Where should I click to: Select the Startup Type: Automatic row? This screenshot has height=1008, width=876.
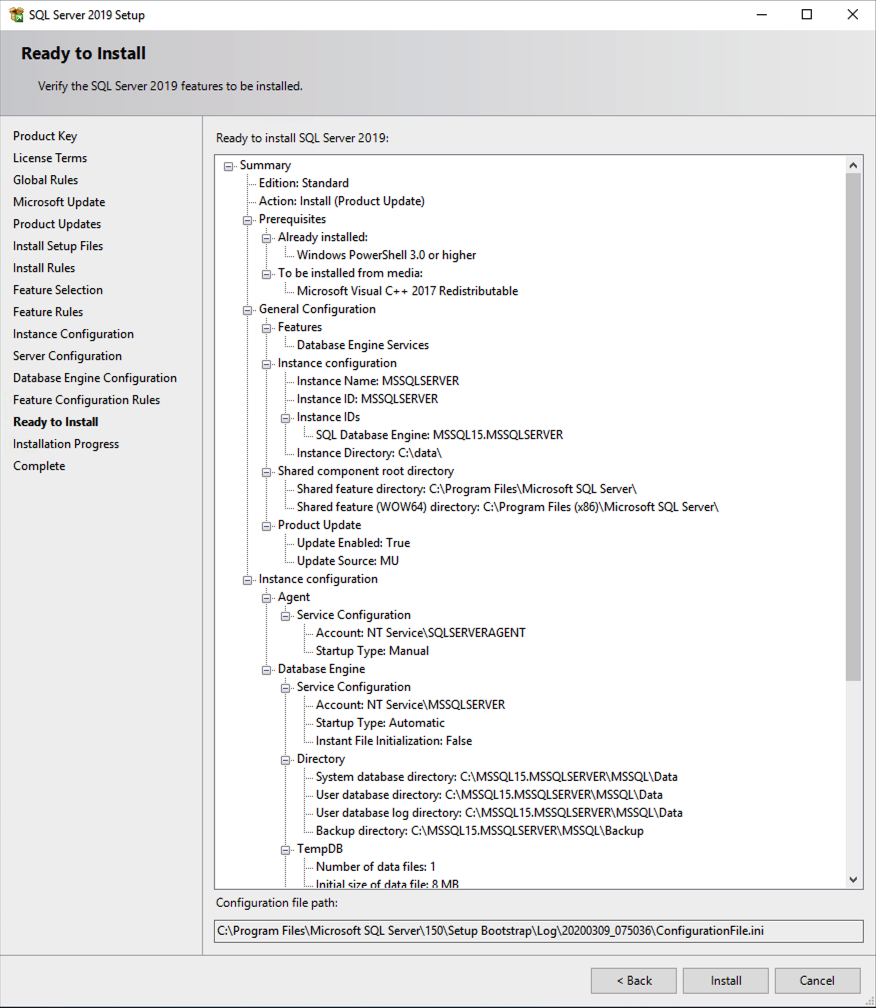380,723
